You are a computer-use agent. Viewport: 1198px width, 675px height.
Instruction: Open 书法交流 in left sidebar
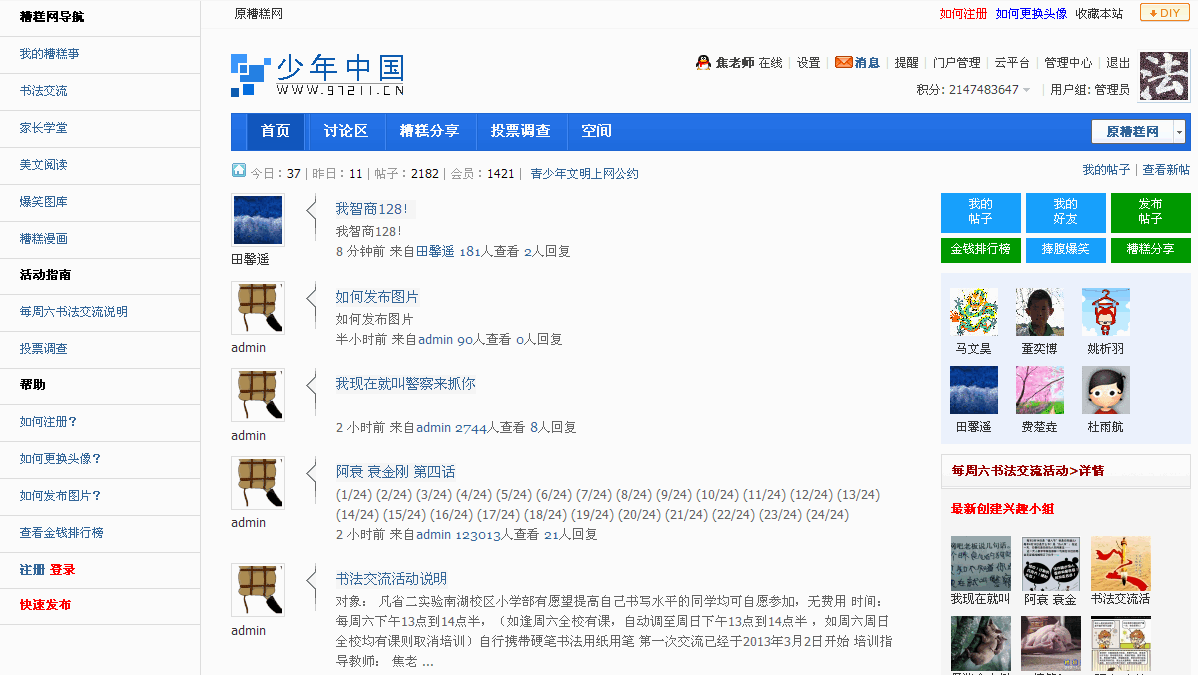(44, 90)
